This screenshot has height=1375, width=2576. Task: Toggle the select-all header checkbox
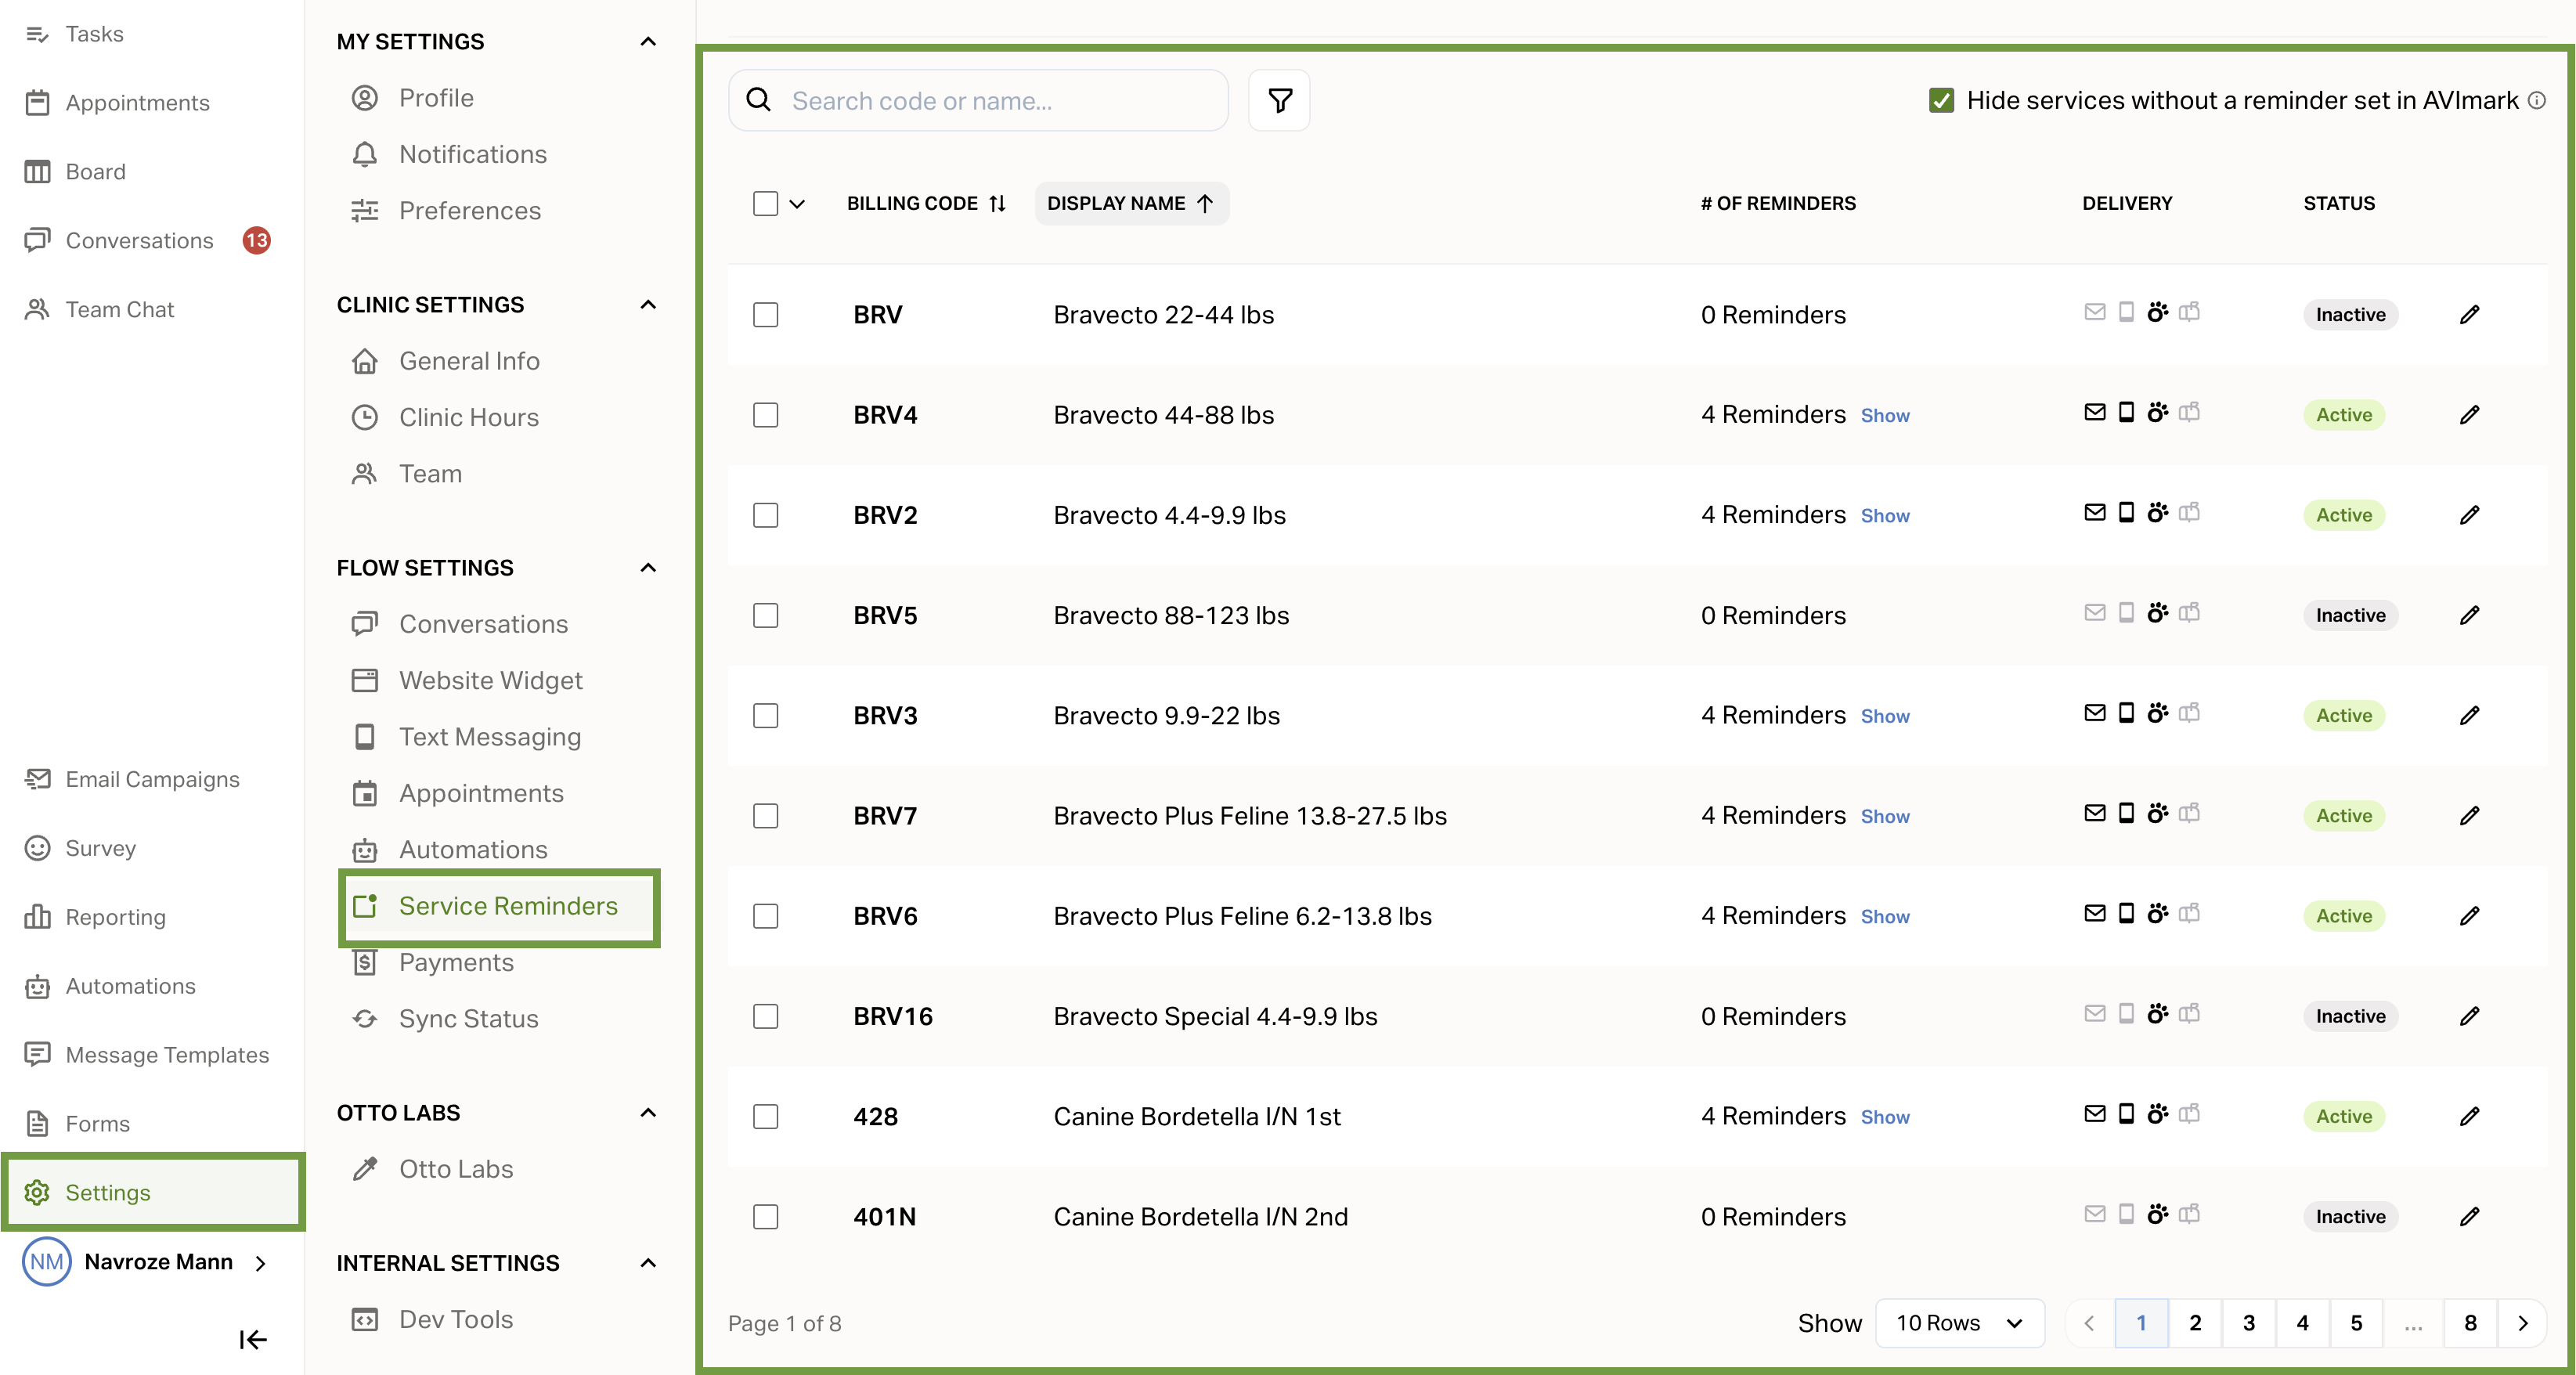point(765,203)
